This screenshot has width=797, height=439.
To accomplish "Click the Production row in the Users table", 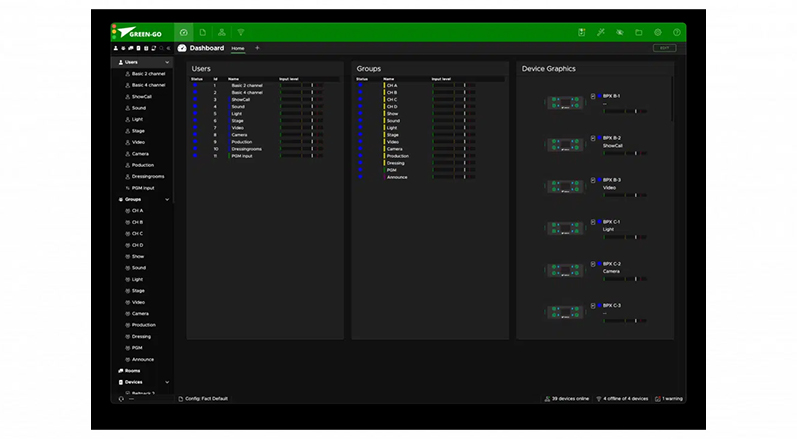I will point(265,142).
